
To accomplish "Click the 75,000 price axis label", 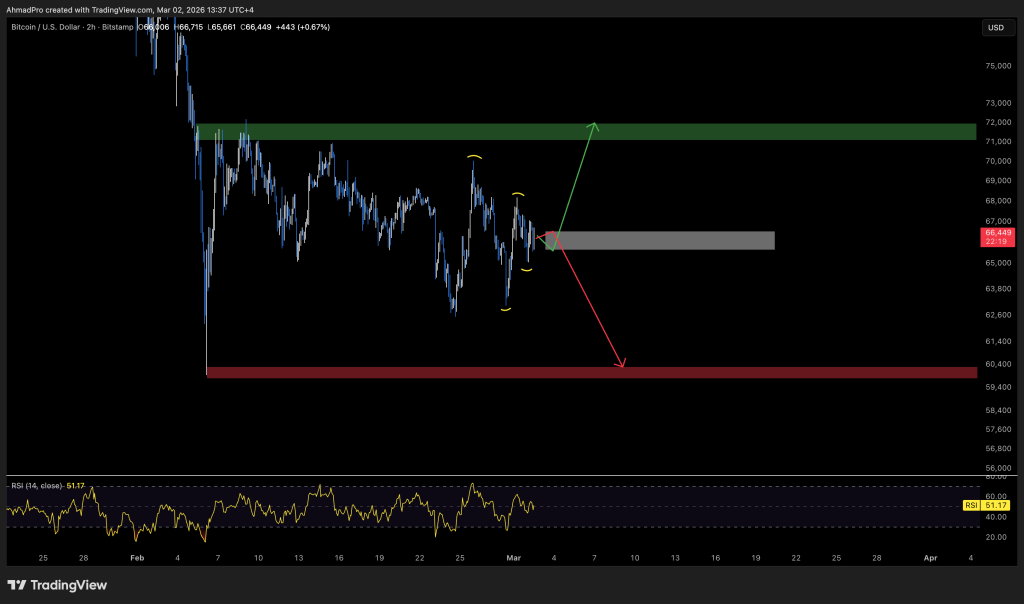I will 996,66.
